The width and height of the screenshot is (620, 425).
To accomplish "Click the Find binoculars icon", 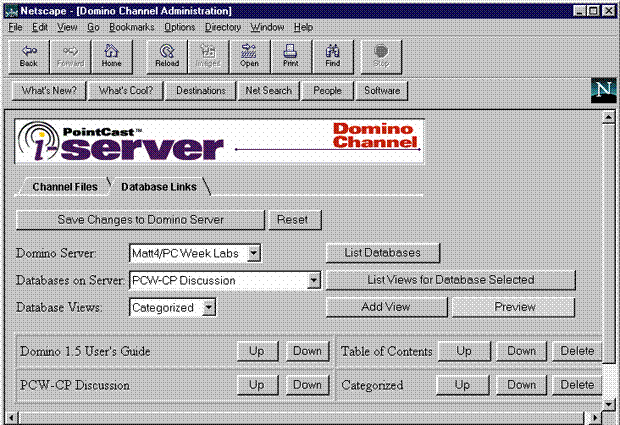I will pos(333,57).
